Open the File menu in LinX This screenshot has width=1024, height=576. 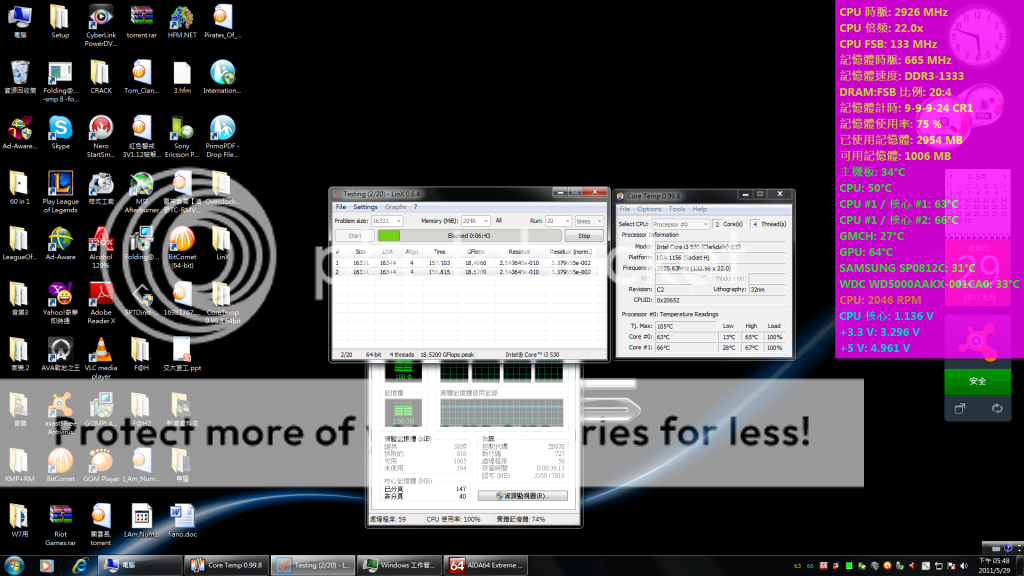point(341,207)
